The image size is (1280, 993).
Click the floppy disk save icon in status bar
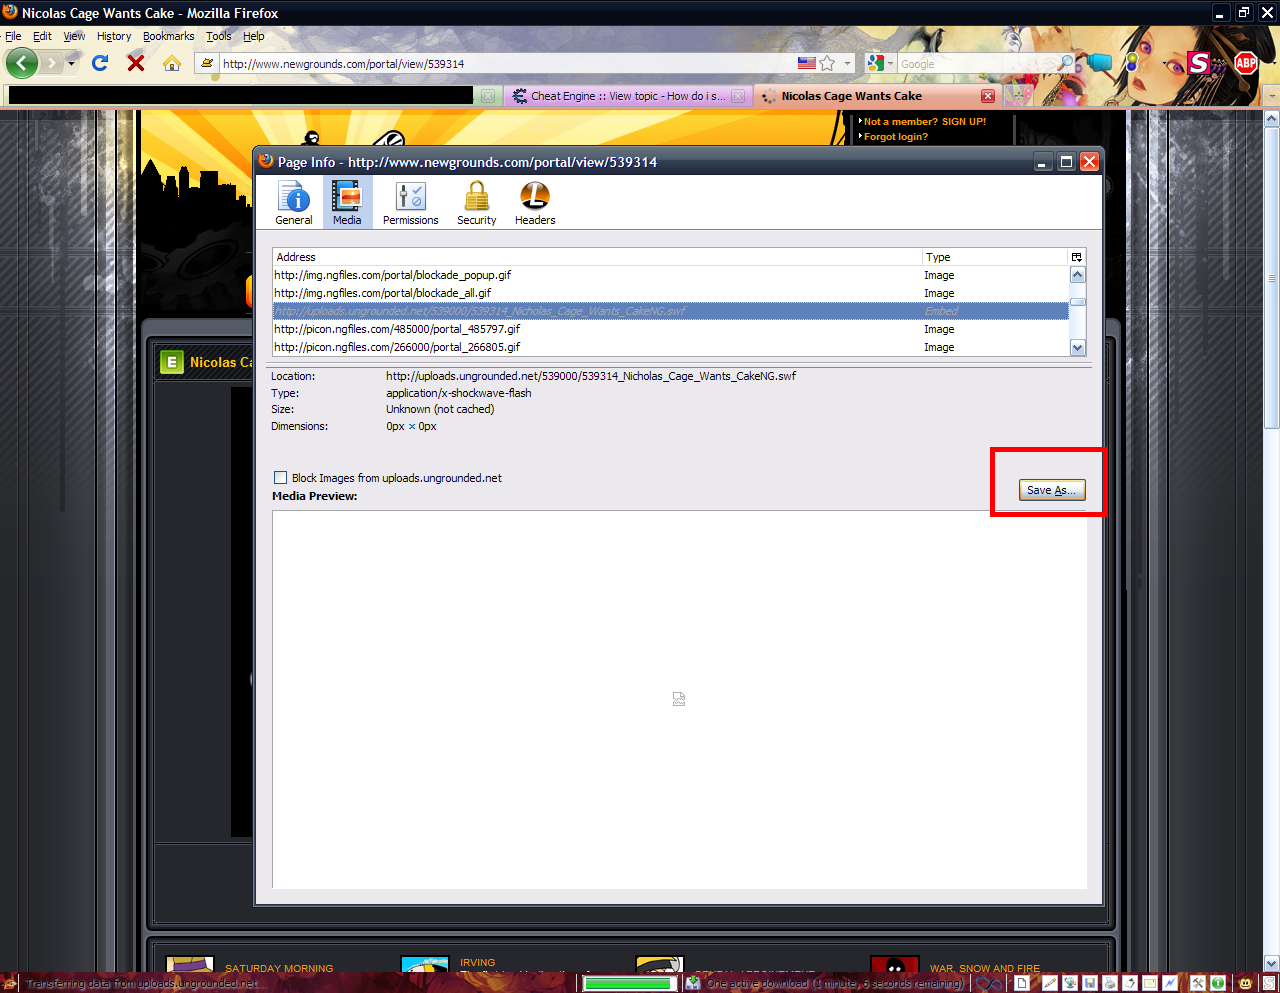click(1090, 984)
